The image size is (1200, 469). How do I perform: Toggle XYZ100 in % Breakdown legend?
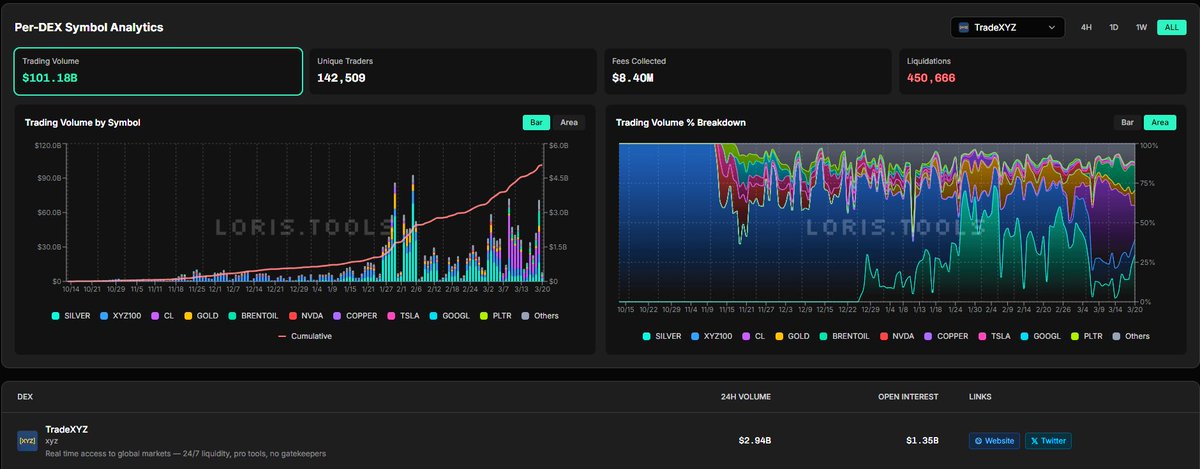pos(711,336)
